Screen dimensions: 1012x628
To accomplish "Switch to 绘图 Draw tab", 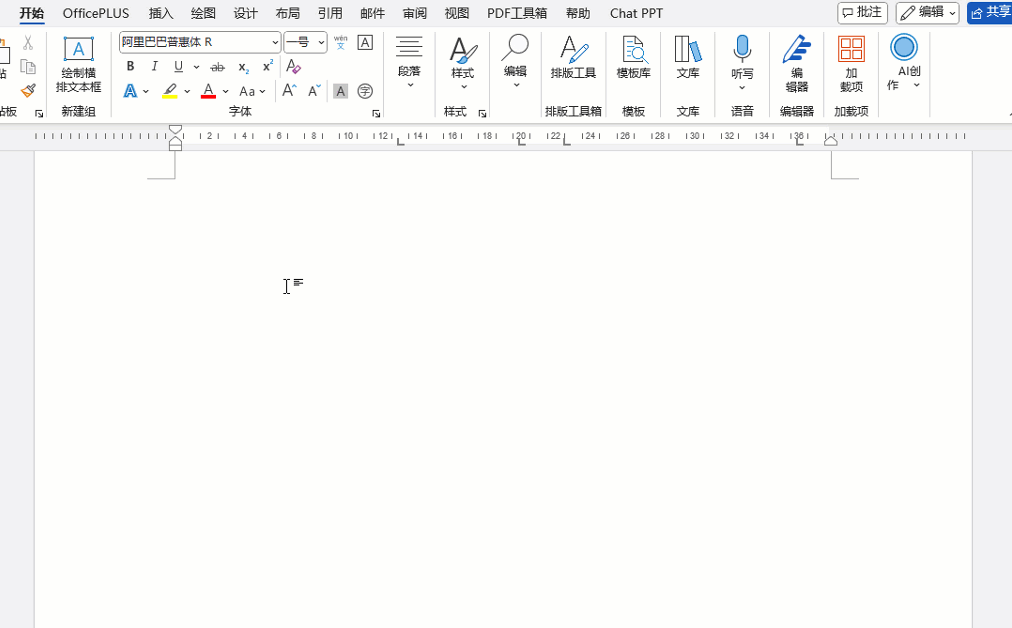I will click(203, 14).
